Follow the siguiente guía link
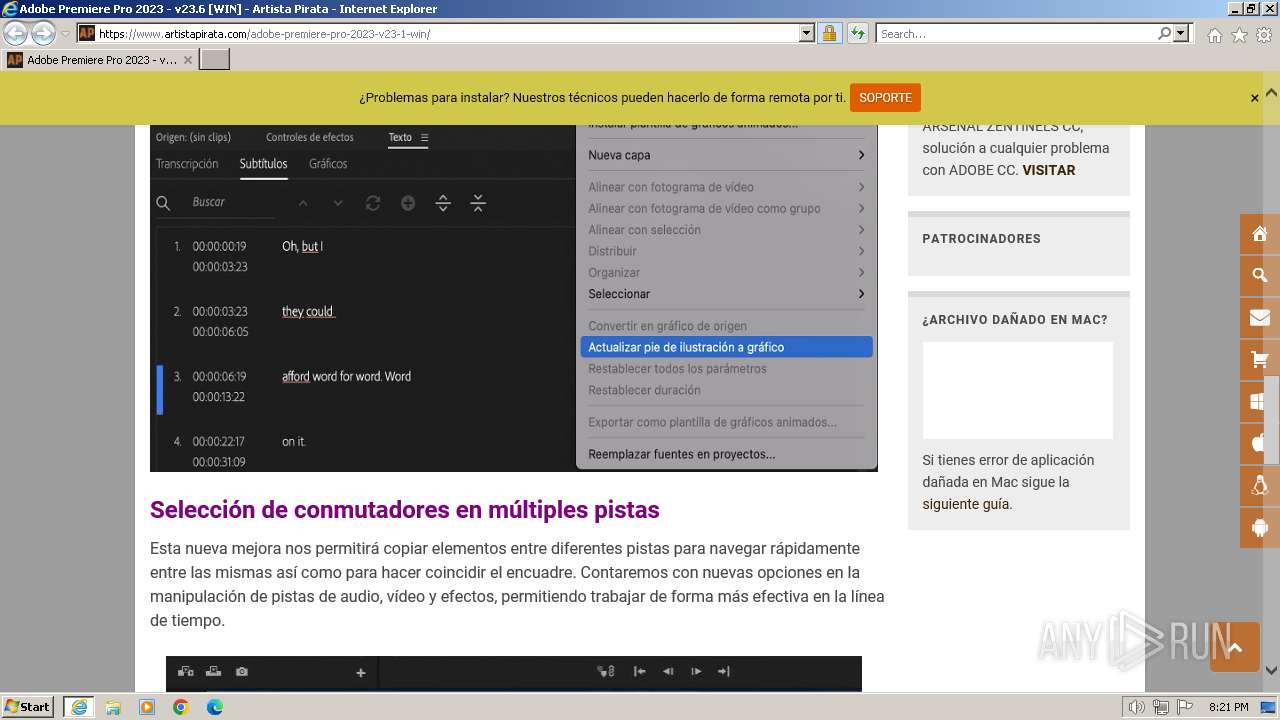1280x720 pixels. 966,504
